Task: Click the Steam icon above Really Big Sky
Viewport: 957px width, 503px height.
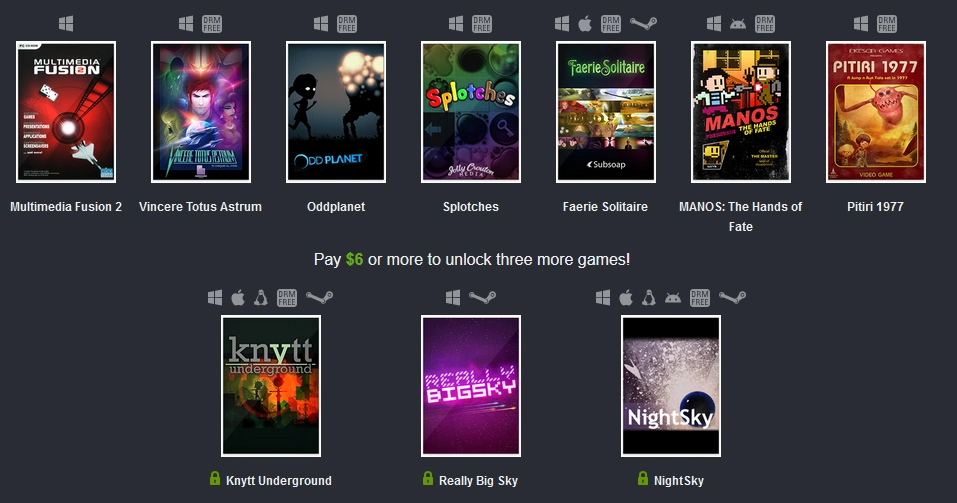Action: 482,297
